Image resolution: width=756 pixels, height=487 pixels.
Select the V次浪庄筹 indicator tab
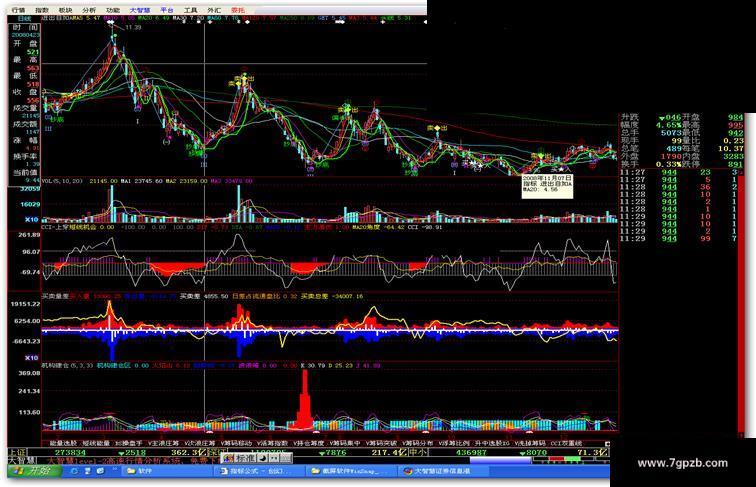[x=200, y=443]
